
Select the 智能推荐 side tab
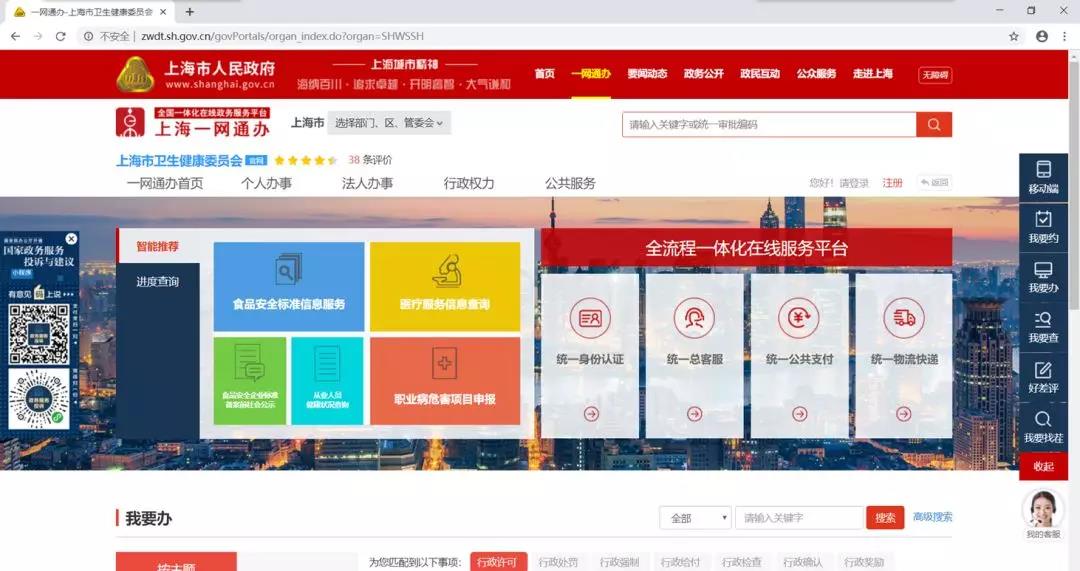pos(158,246)
